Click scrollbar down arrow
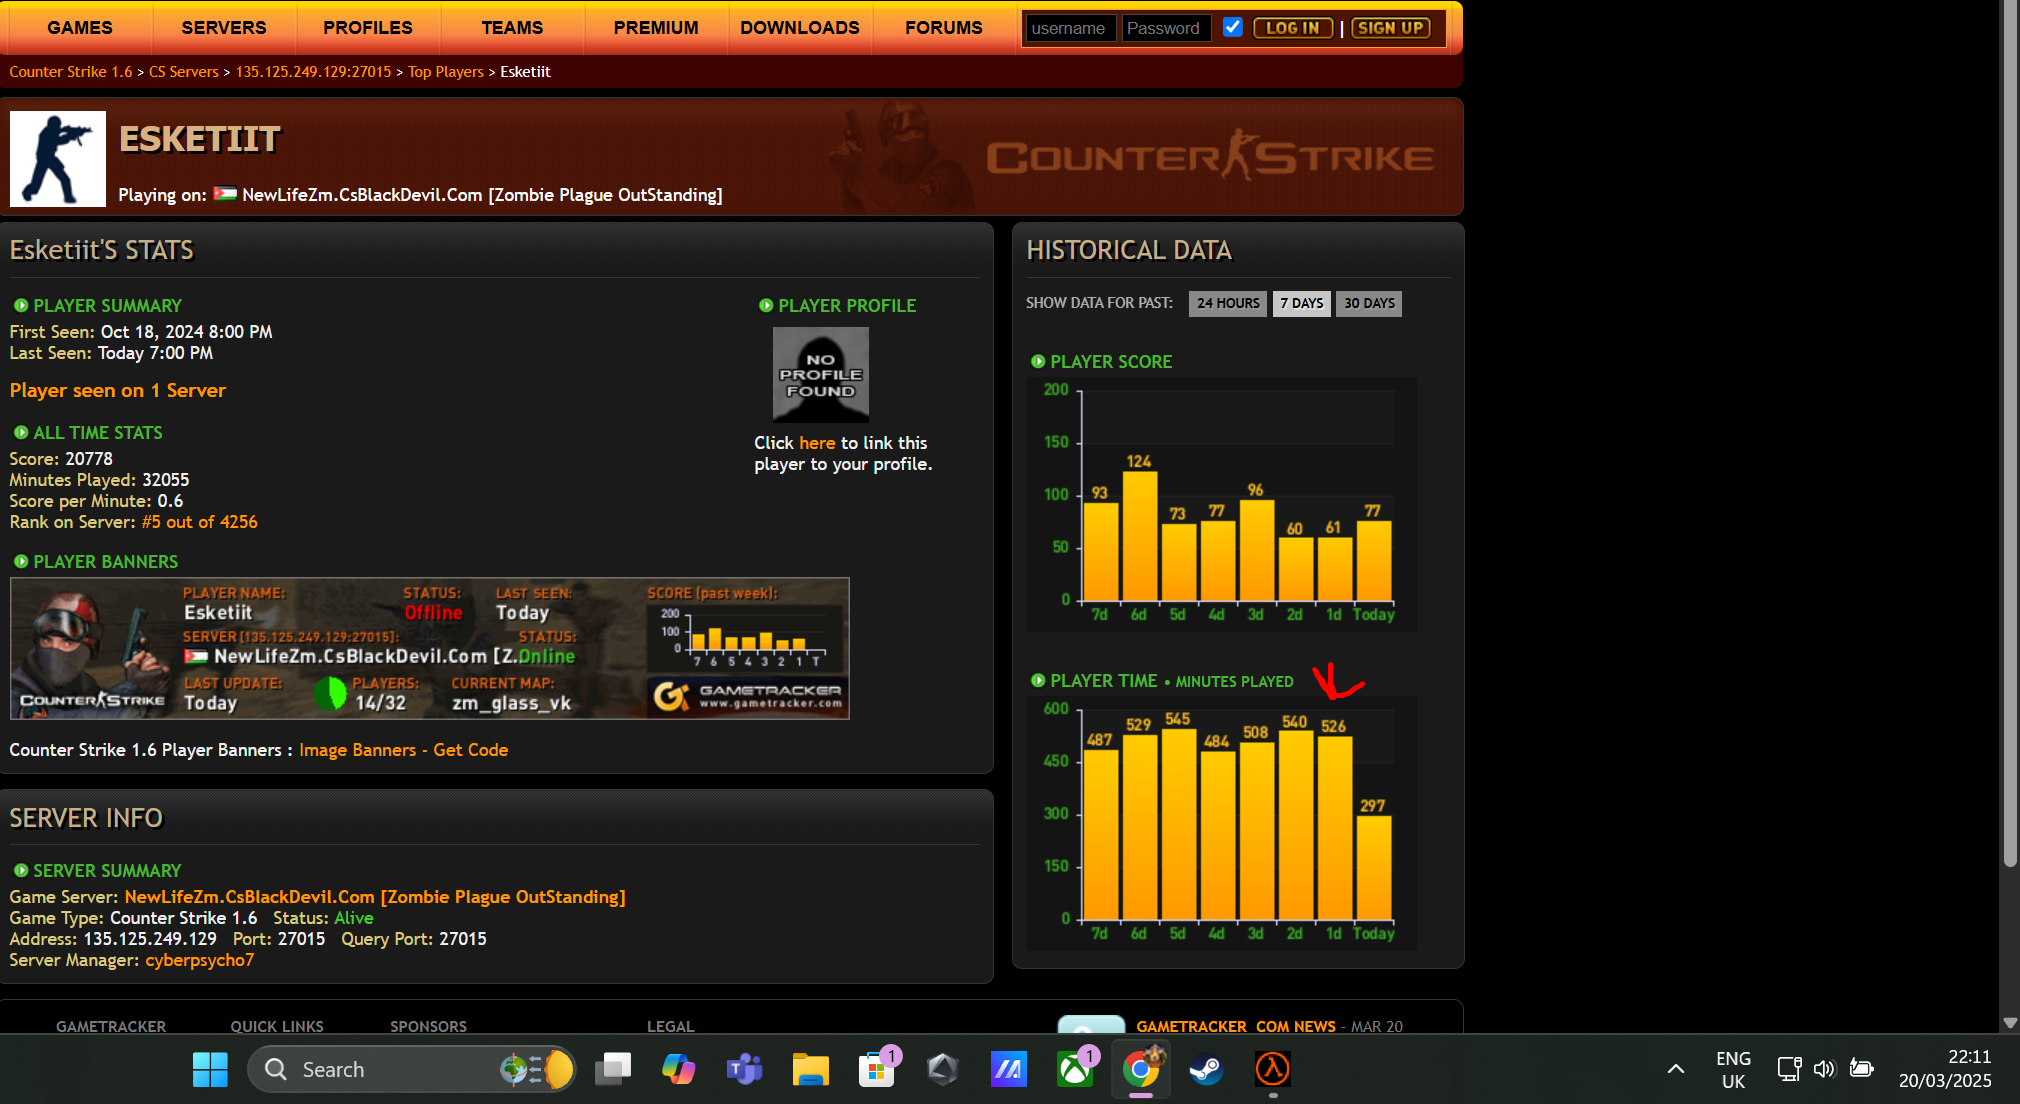Viewport: 2020px width, 1104px height. [2010, 1023]
